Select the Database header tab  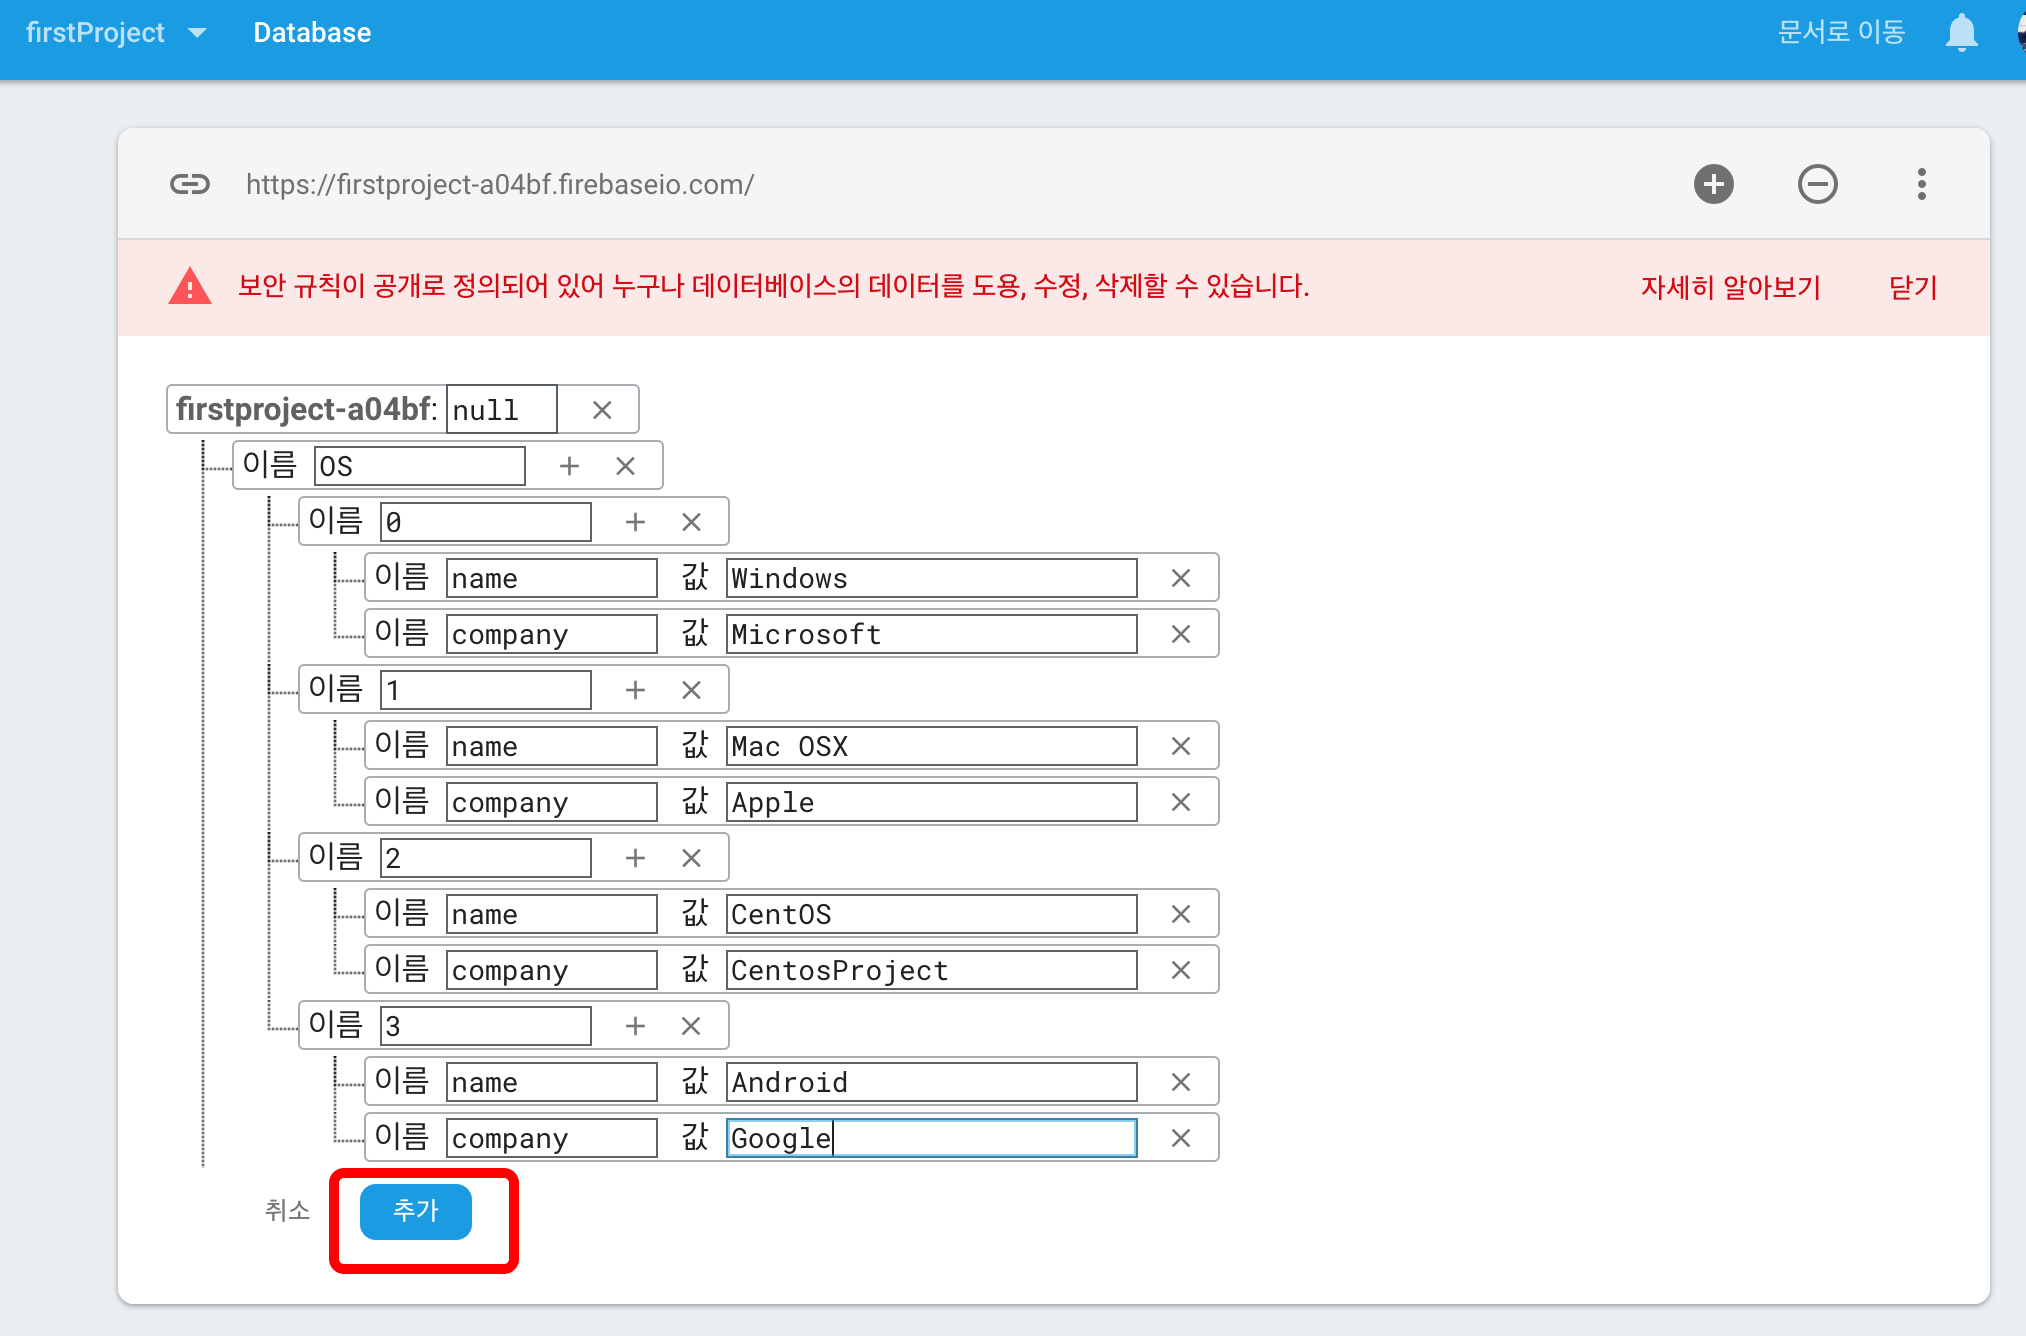click(312, 33)
